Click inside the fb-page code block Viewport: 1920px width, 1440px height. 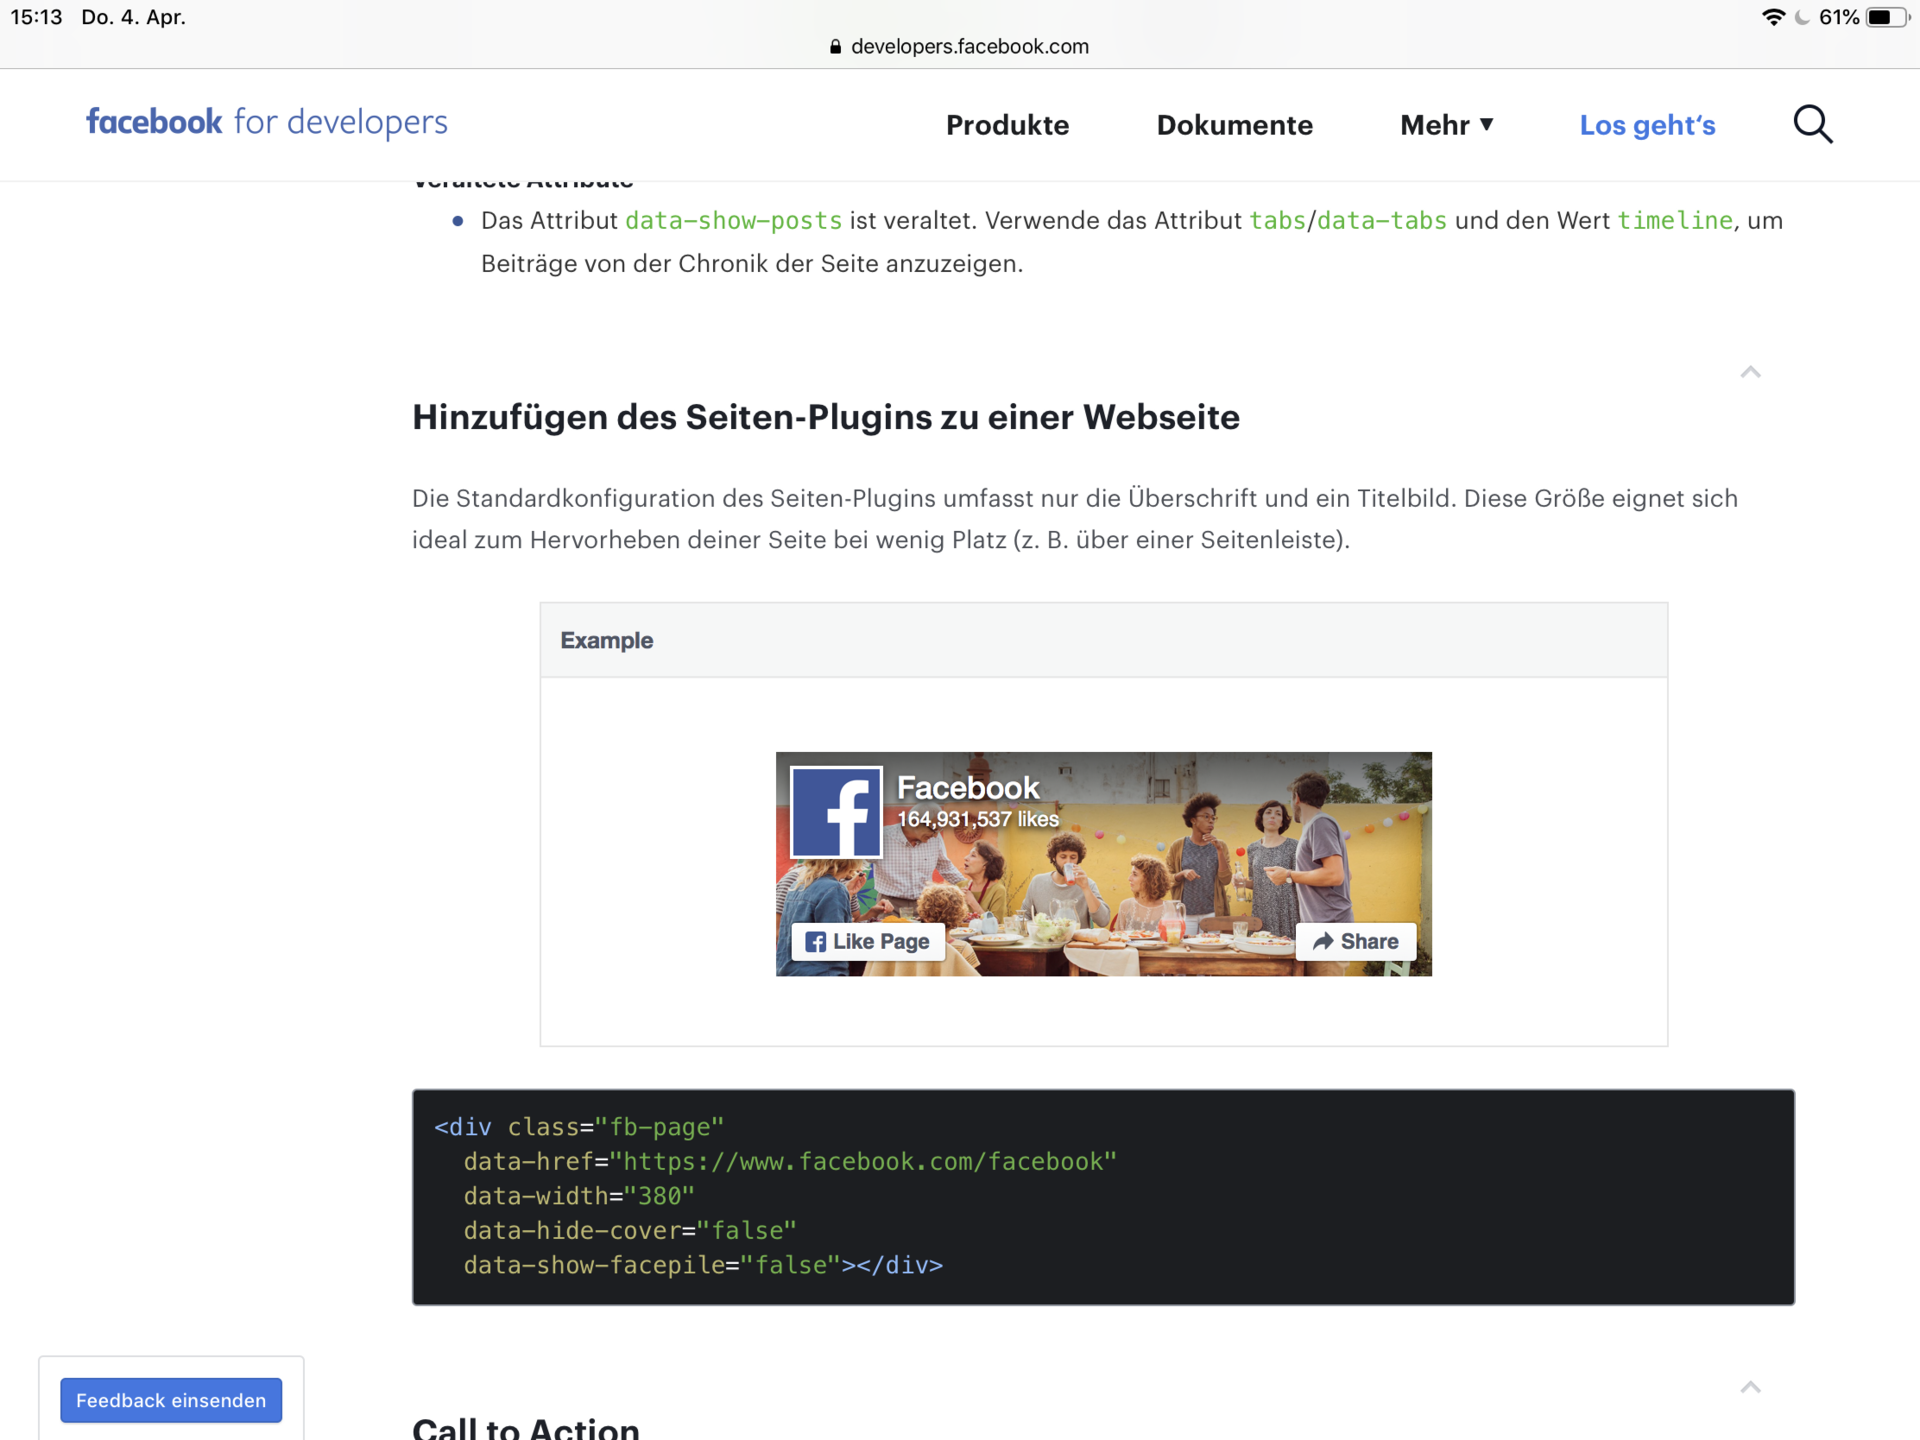[x=1103, y=1196]
